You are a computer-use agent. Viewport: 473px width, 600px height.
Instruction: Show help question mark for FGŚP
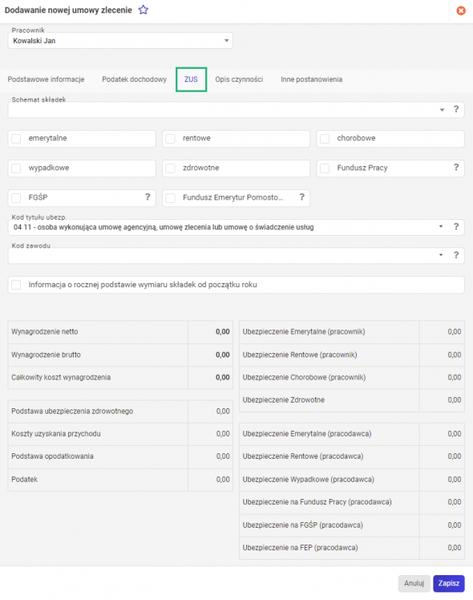point(148,197)
